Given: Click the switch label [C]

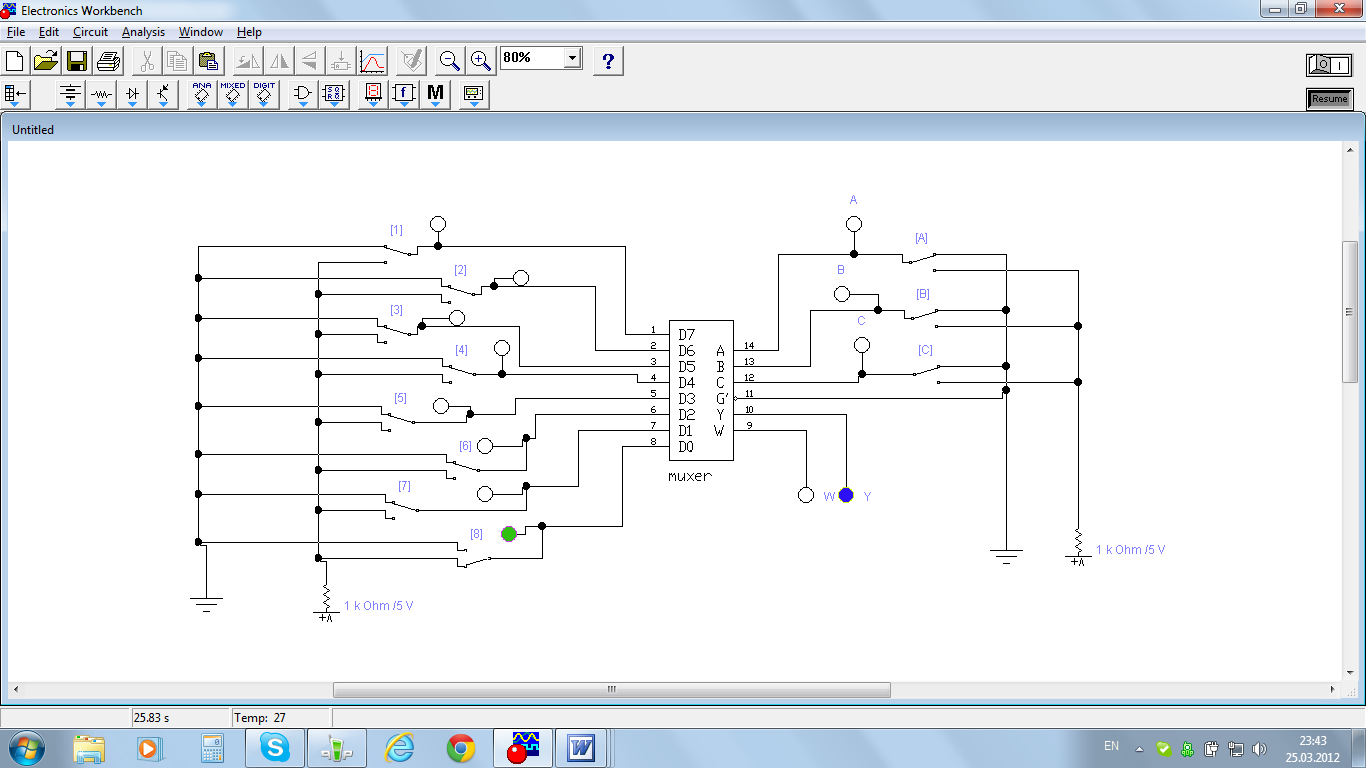Looking at the screenshot, I should [925, 350].
